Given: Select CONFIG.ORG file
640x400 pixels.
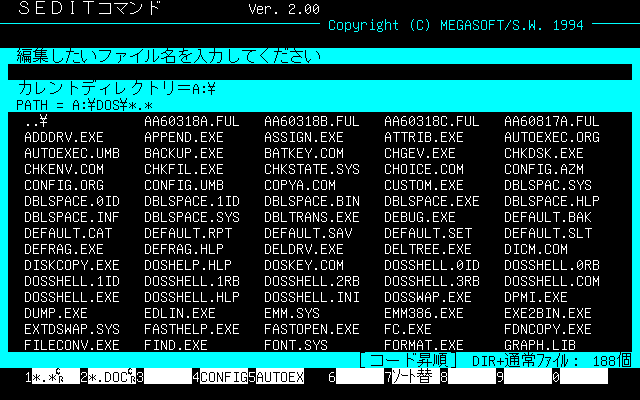Looking at the screenshot, I should pos(64,185).
